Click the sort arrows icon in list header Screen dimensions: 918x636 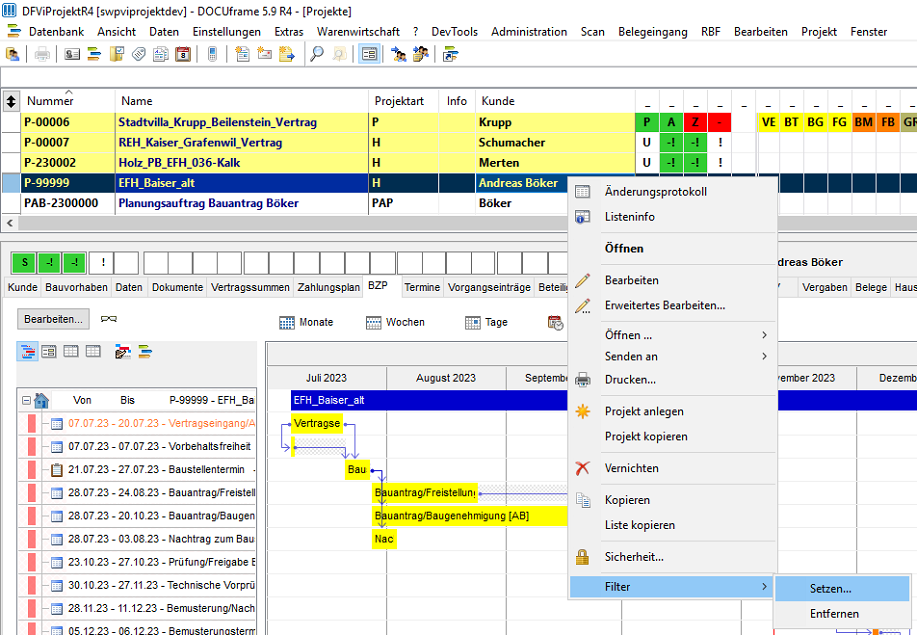point(11,101)
